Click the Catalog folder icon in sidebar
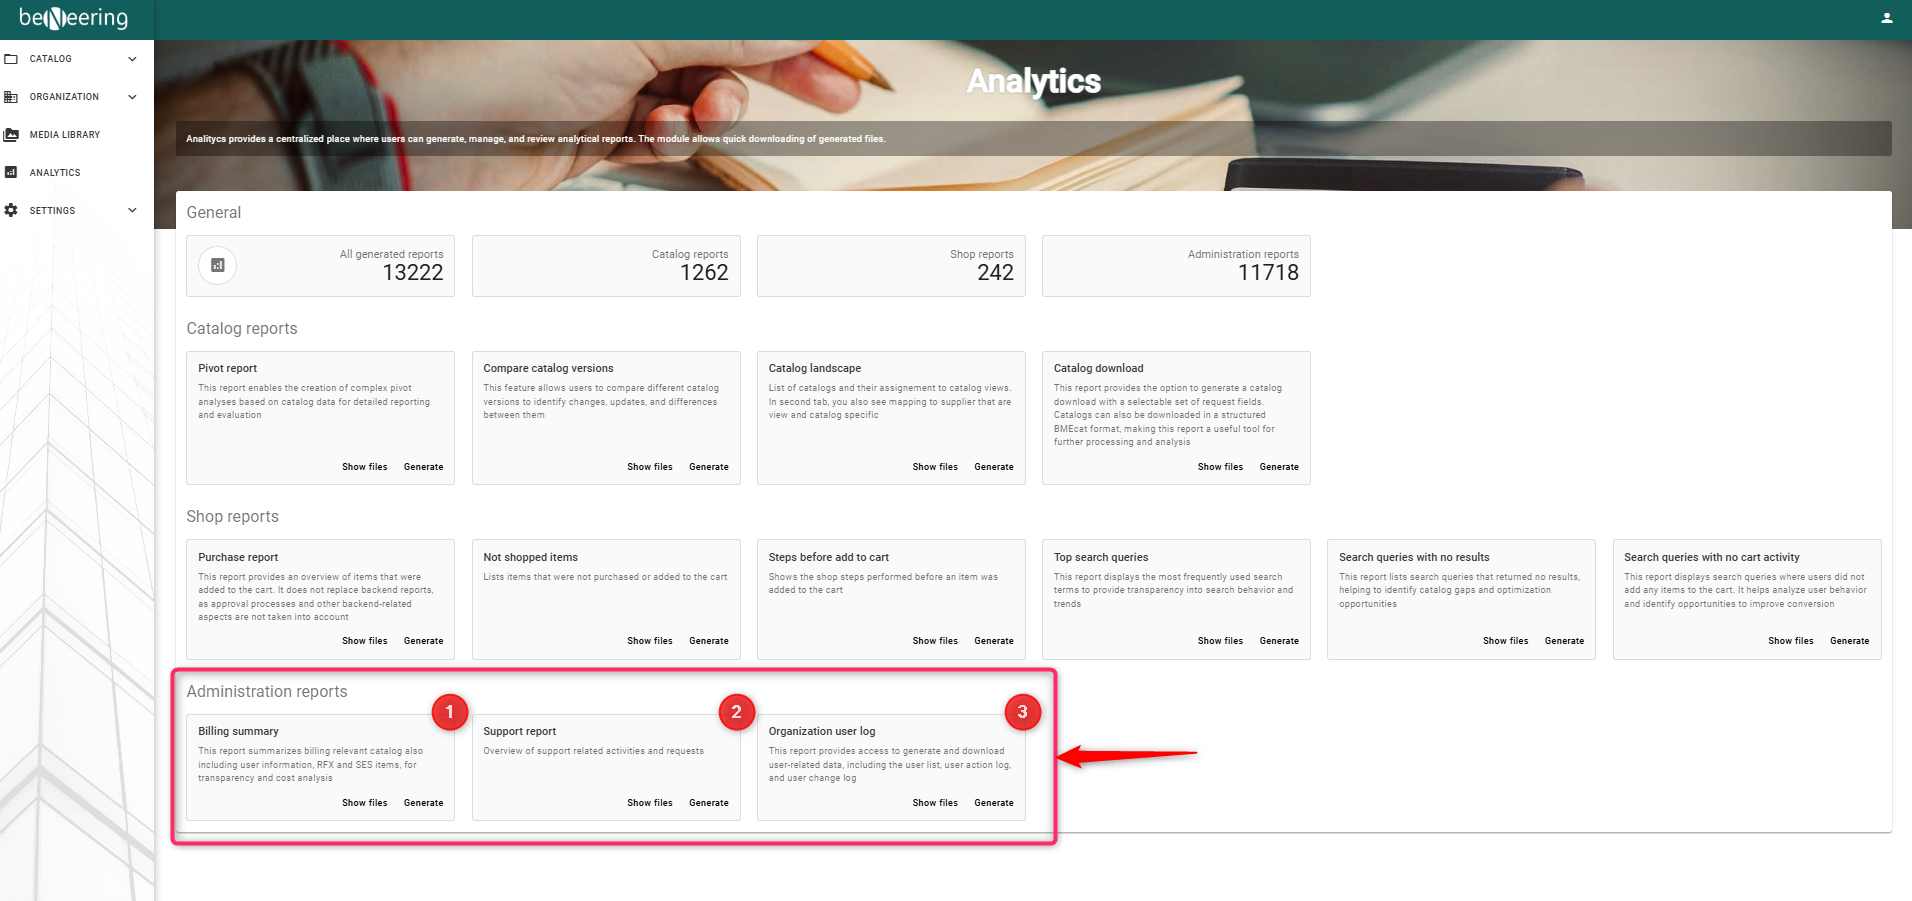 coord(12,59)
